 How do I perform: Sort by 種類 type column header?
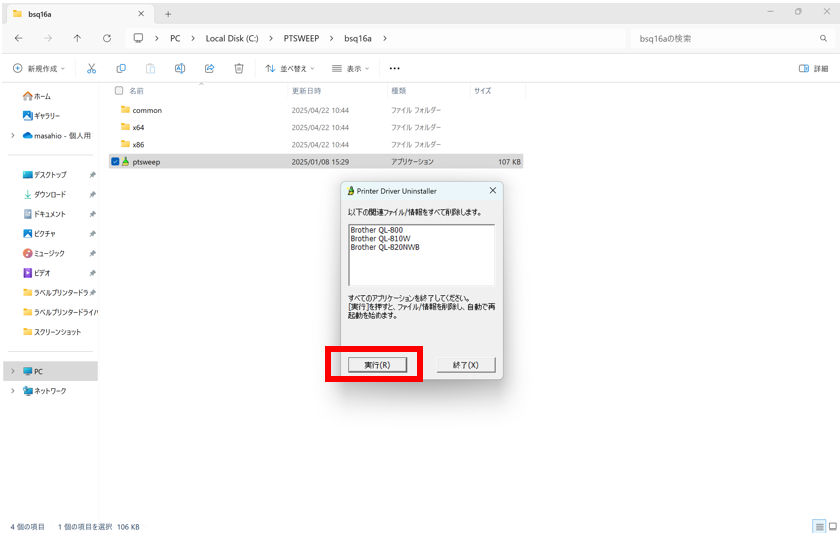coord(399,91)
